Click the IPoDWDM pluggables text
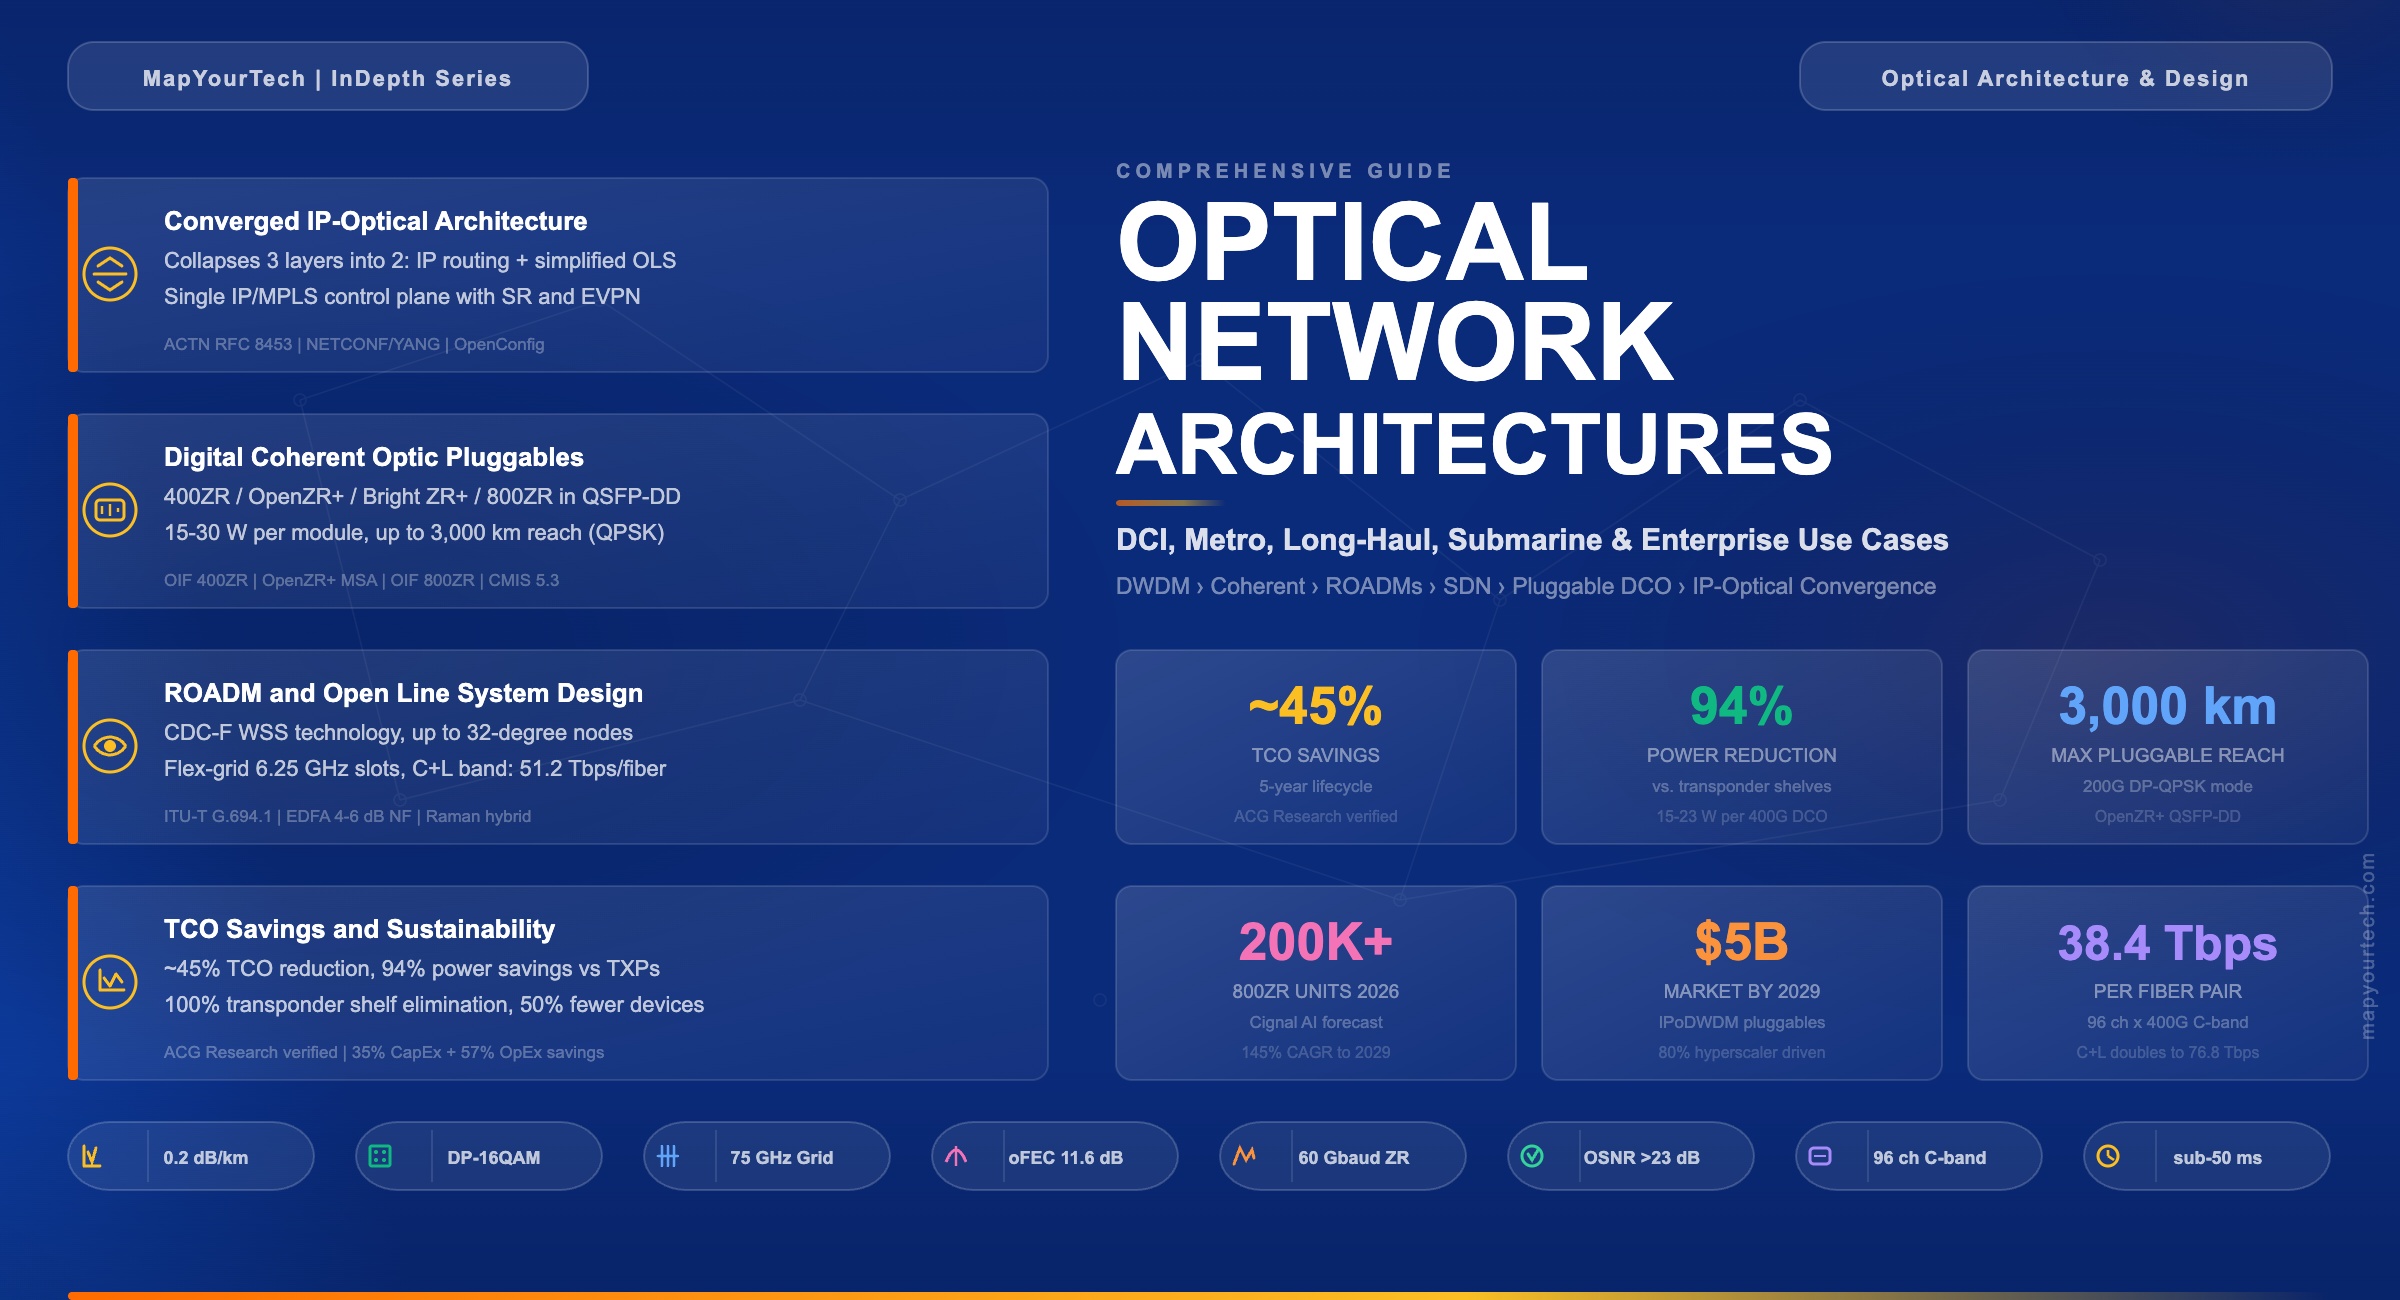The width and height of the screenshot is (2400, 1300). click(x=1742, y=1022)
